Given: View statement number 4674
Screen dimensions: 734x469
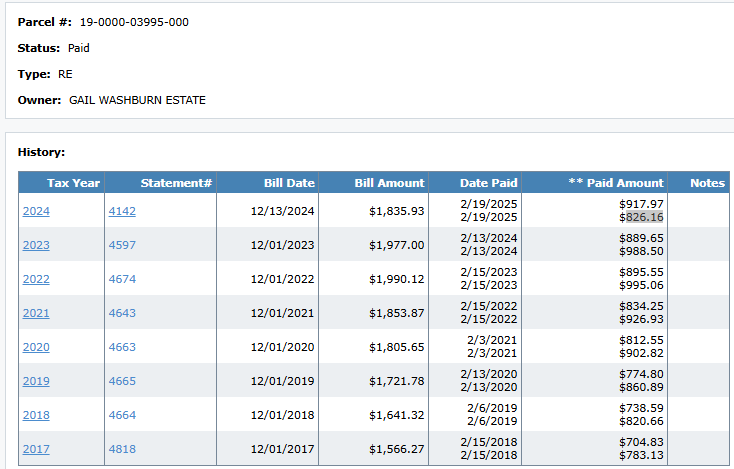Looking at the screenshot, I should (x=122, y=279).
